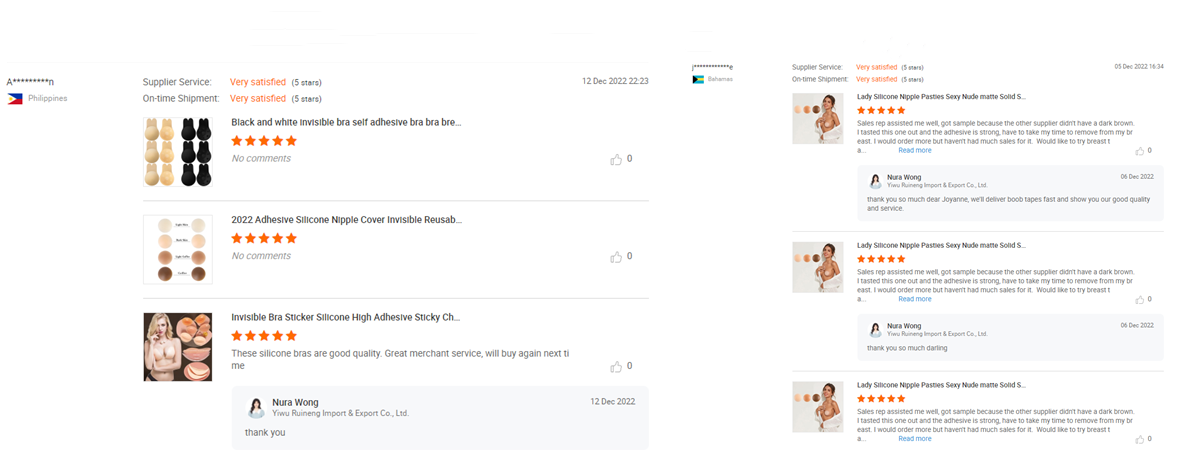Open the "Black and white invisible bra" product link
This screenshot has width=1200, height=450.
click(346, 122)
